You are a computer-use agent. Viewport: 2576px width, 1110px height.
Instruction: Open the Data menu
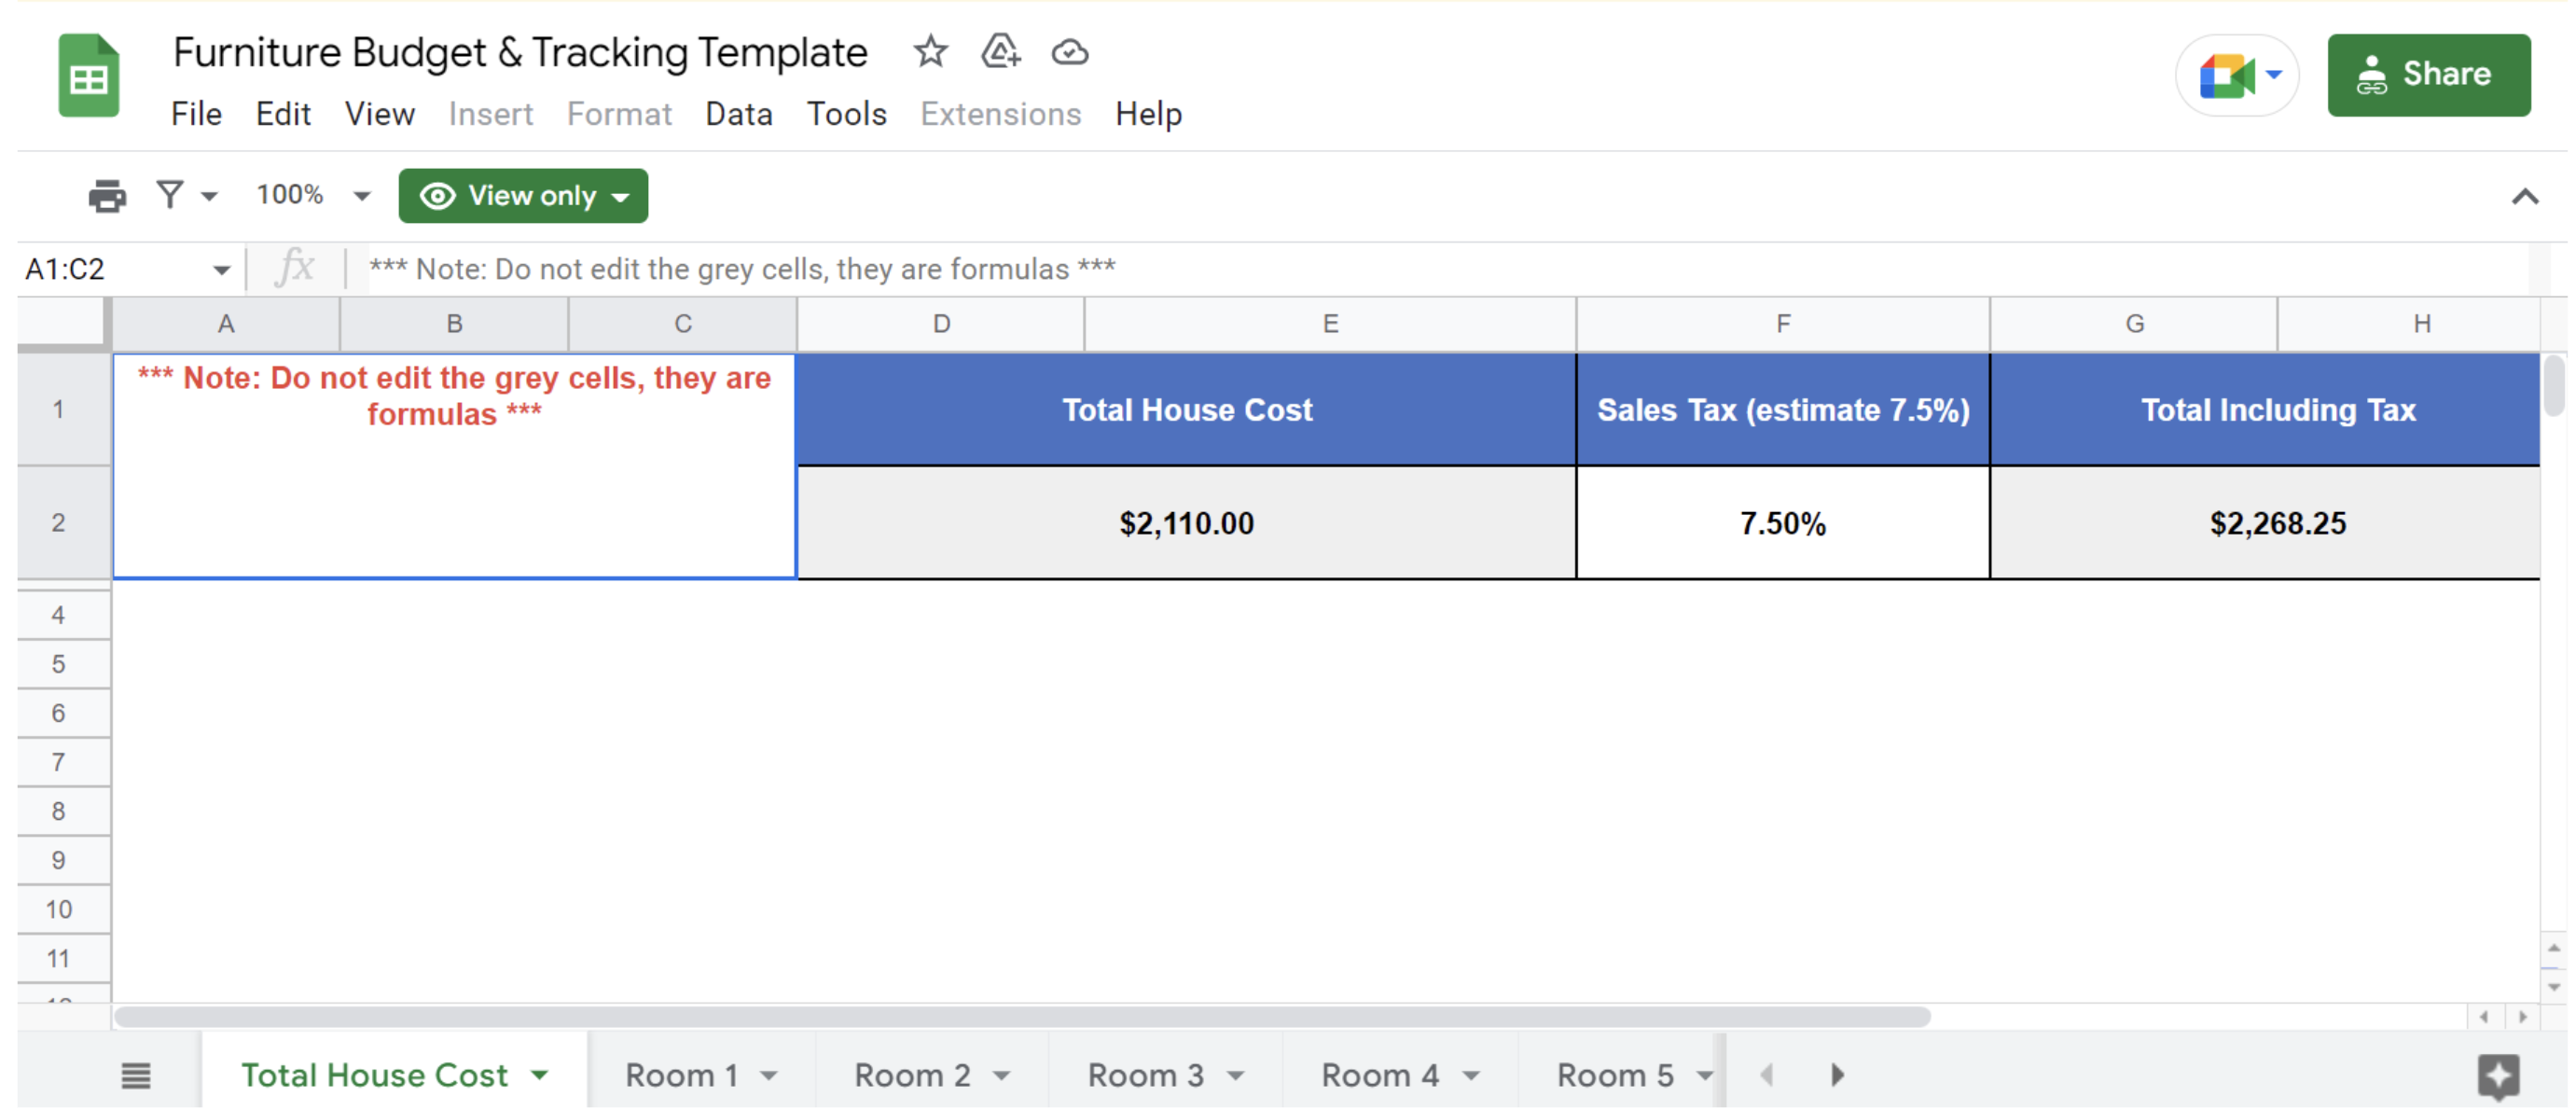[738, 114]
